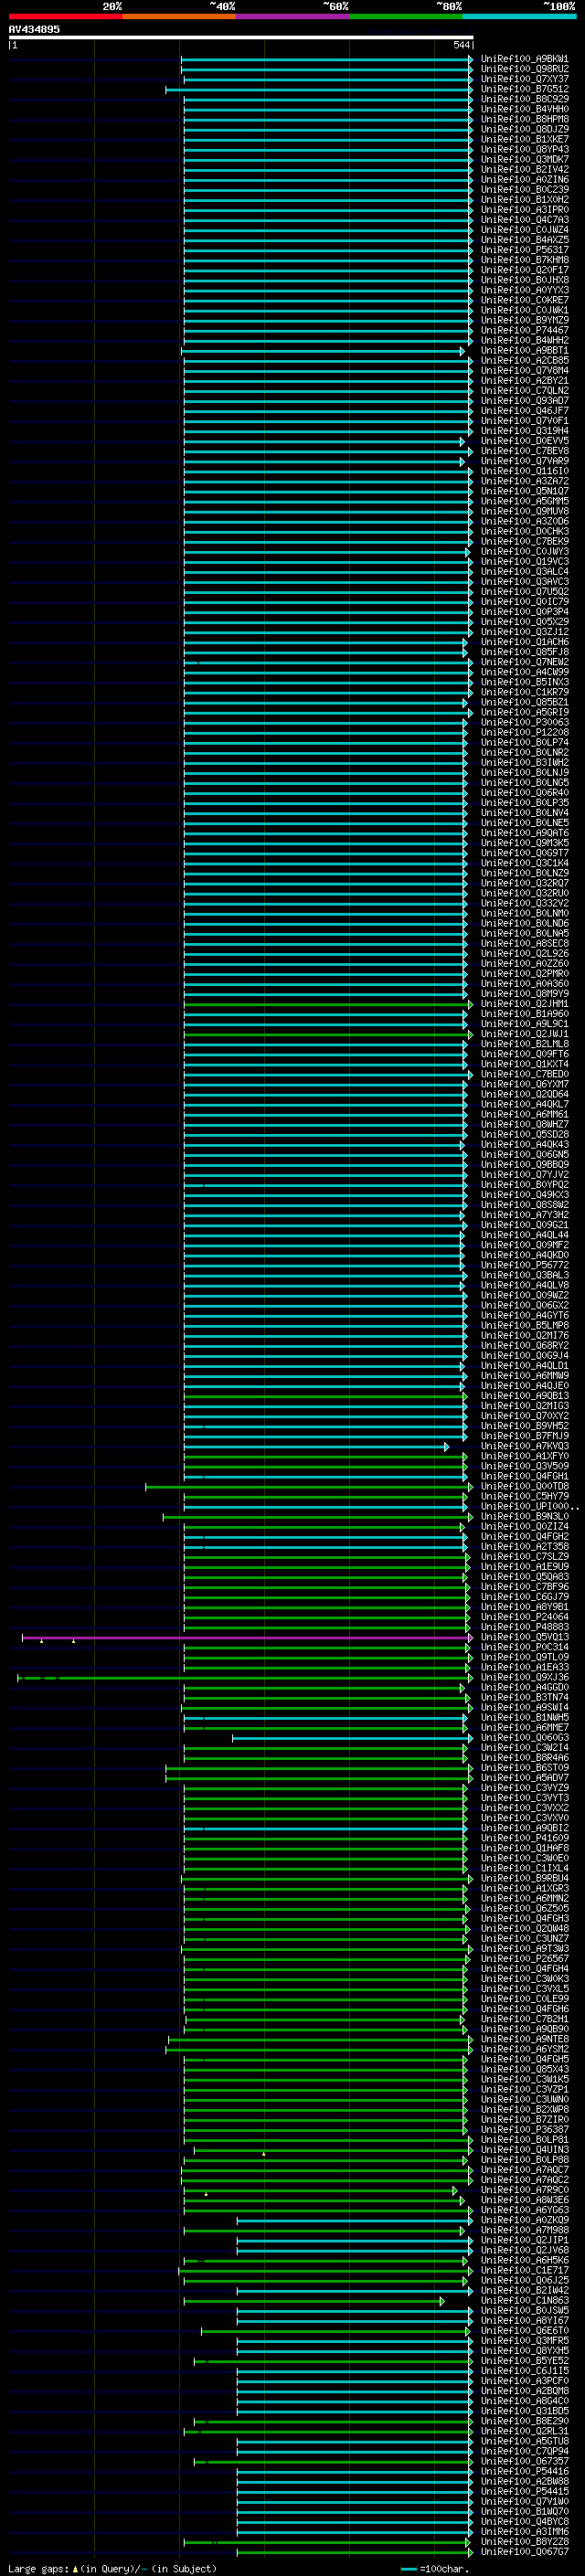
Task: Select hit label UniRef100_A5ADV7
Action: coord(525,1778)
